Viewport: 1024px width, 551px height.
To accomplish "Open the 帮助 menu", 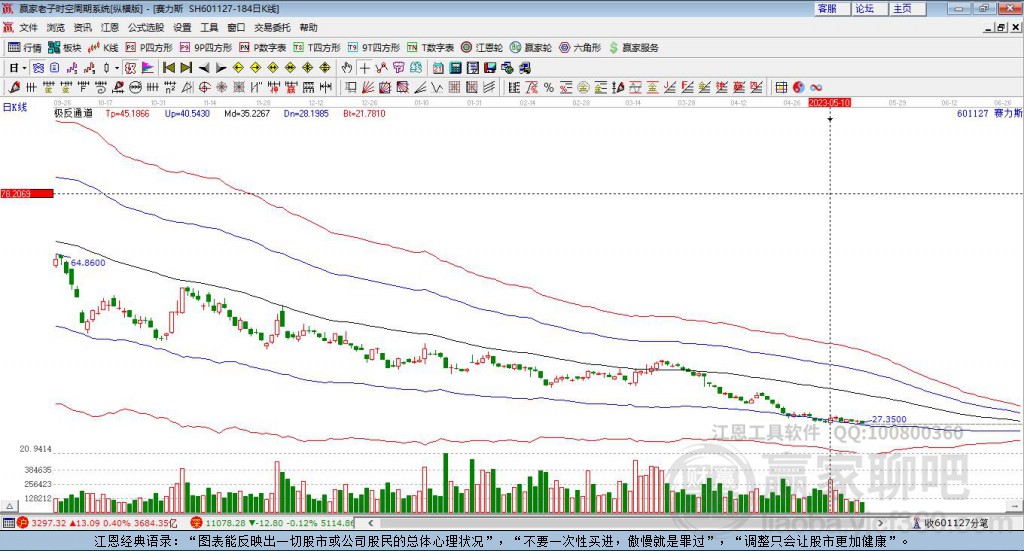I will click(308, 27).
